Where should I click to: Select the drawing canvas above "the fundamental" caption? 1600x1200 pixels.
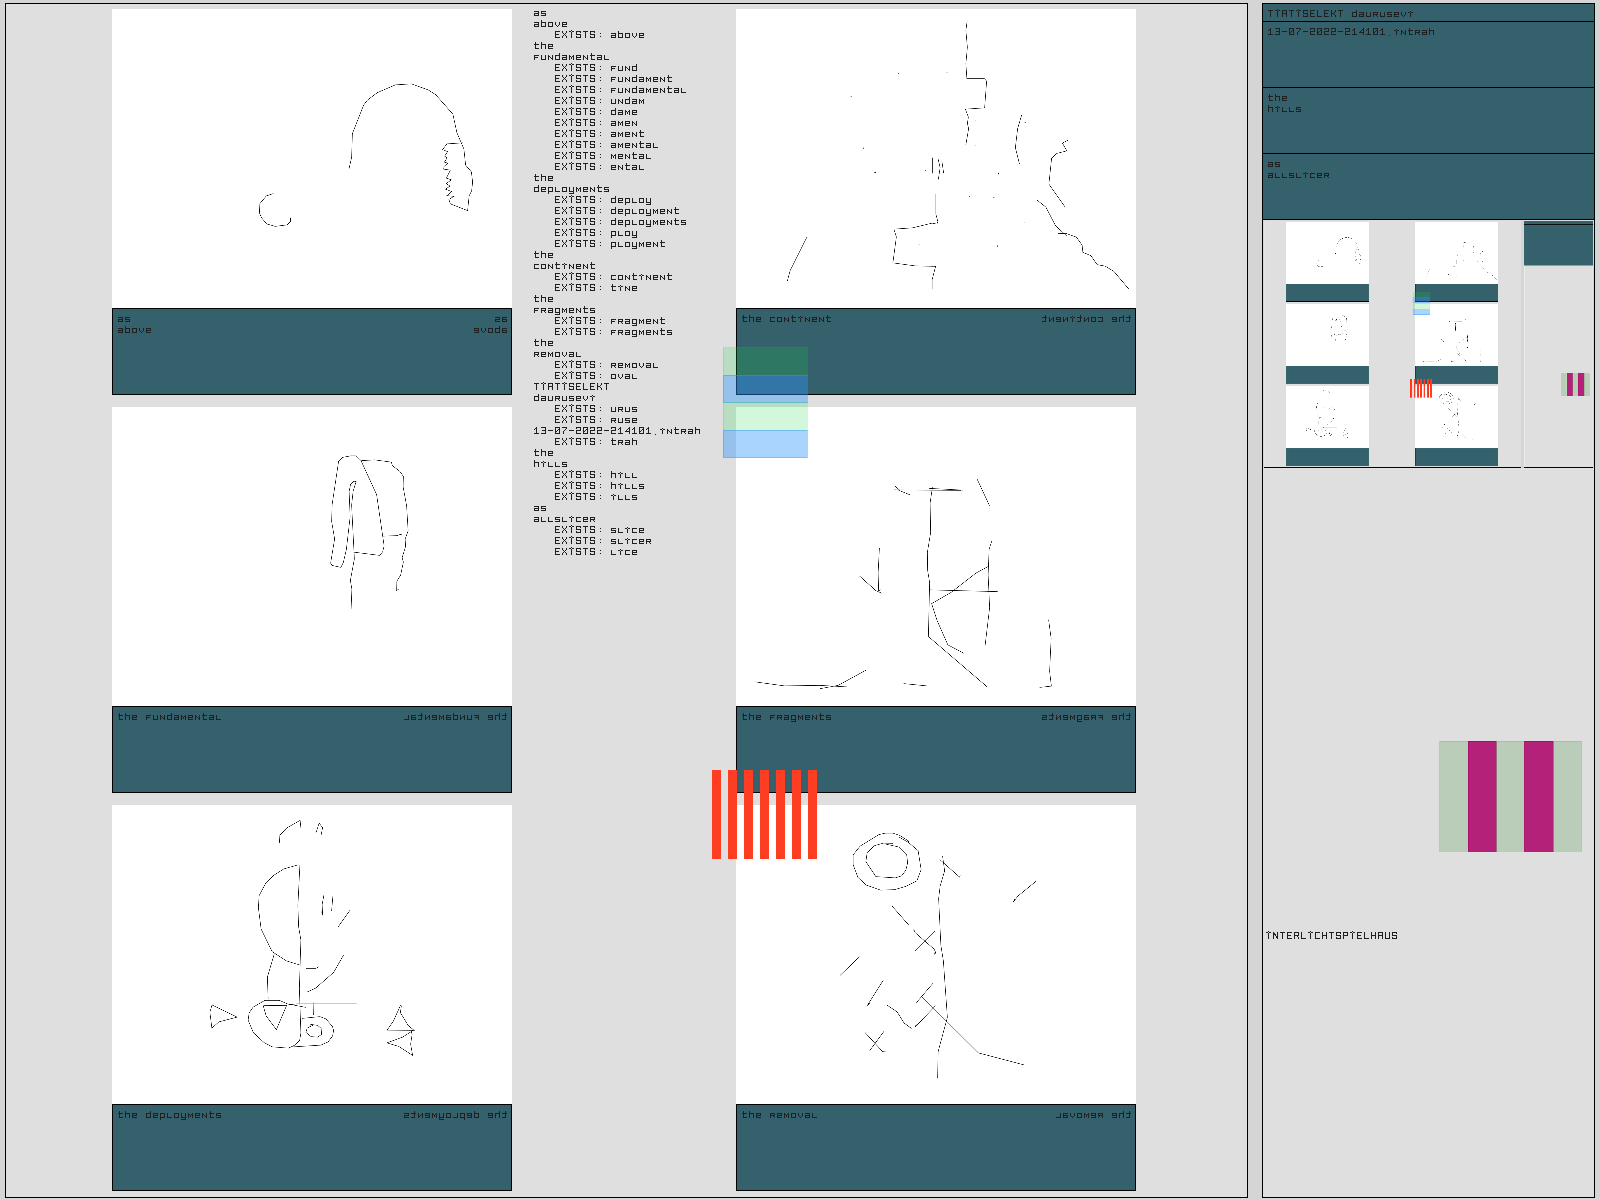[x=312, y=556]
